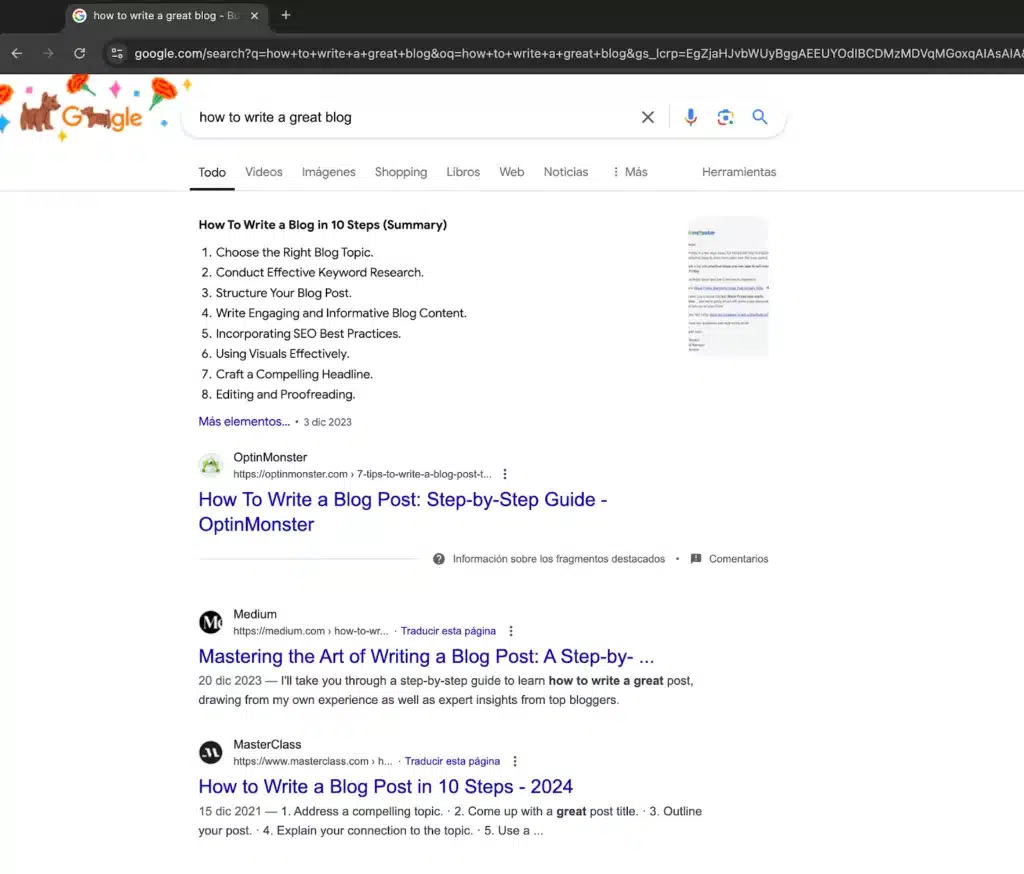Click the Medium site favicon

click(x=211, y=622)
